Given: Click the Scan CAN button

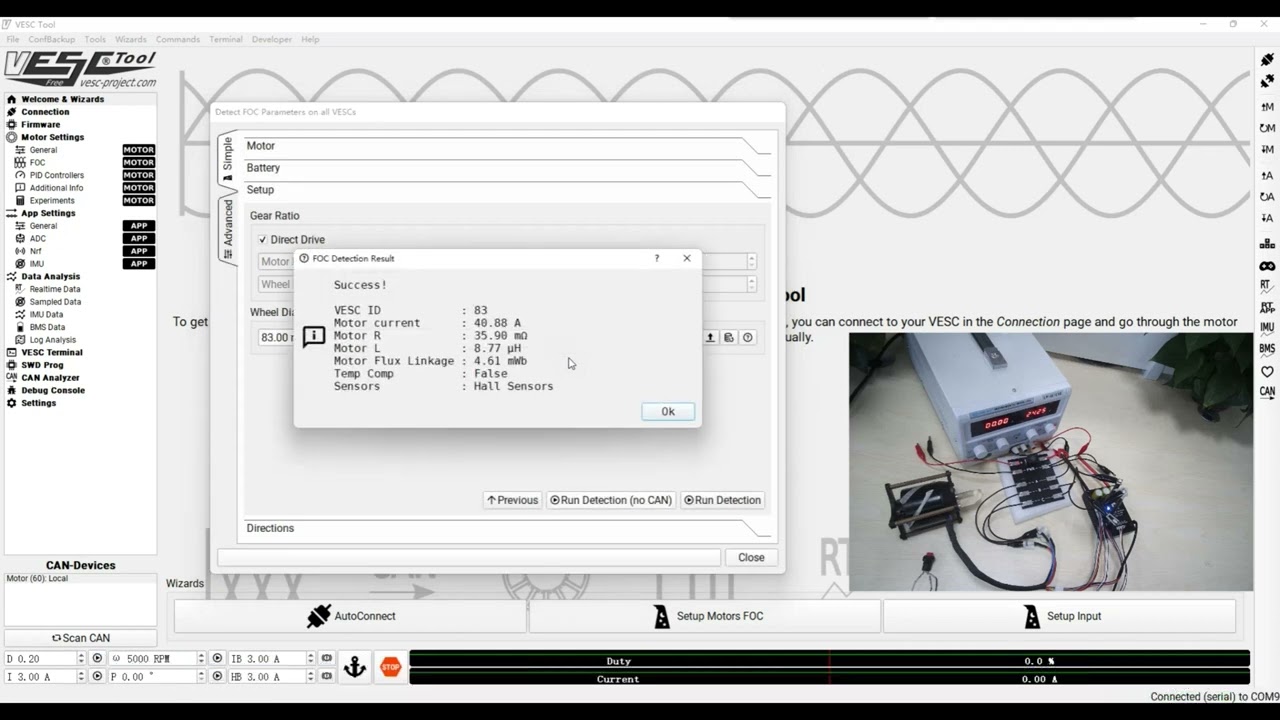Looking at the screenshot, I should [x=81, y=638].
